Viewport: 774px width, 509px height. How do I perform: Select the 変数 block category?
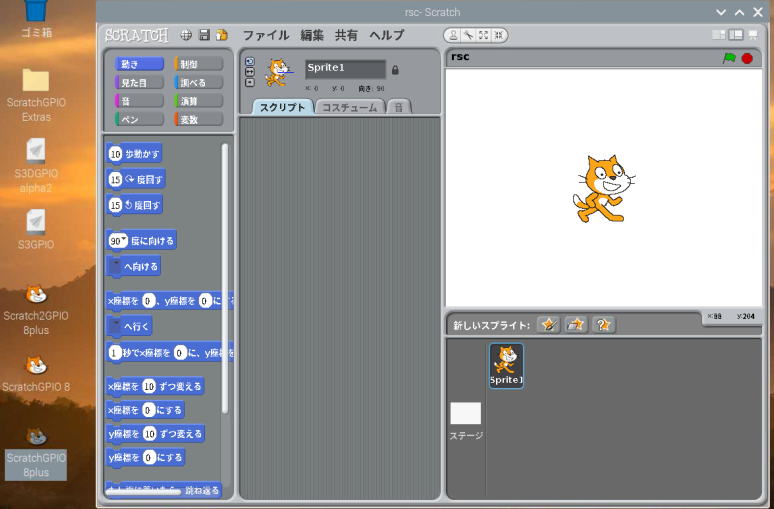[x=198, y=119]
